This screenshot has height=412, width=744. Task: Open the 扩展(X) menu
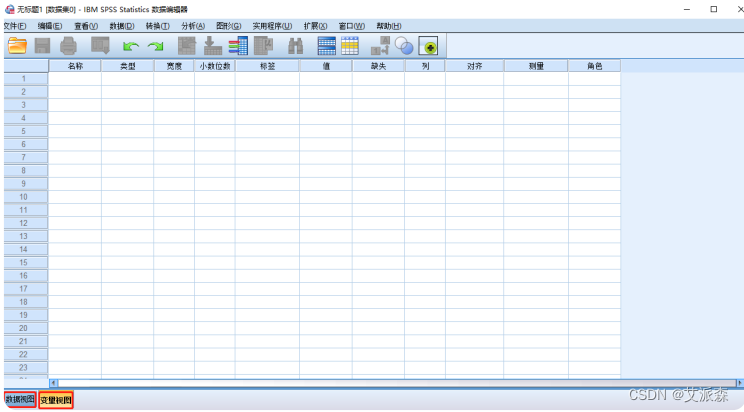click(316, 26)
